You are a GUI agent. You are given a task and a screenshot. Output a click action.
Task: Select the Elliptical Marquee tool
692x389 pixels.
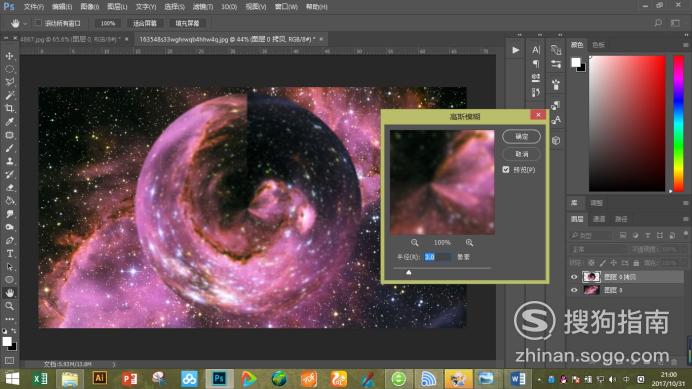point(9,69)
